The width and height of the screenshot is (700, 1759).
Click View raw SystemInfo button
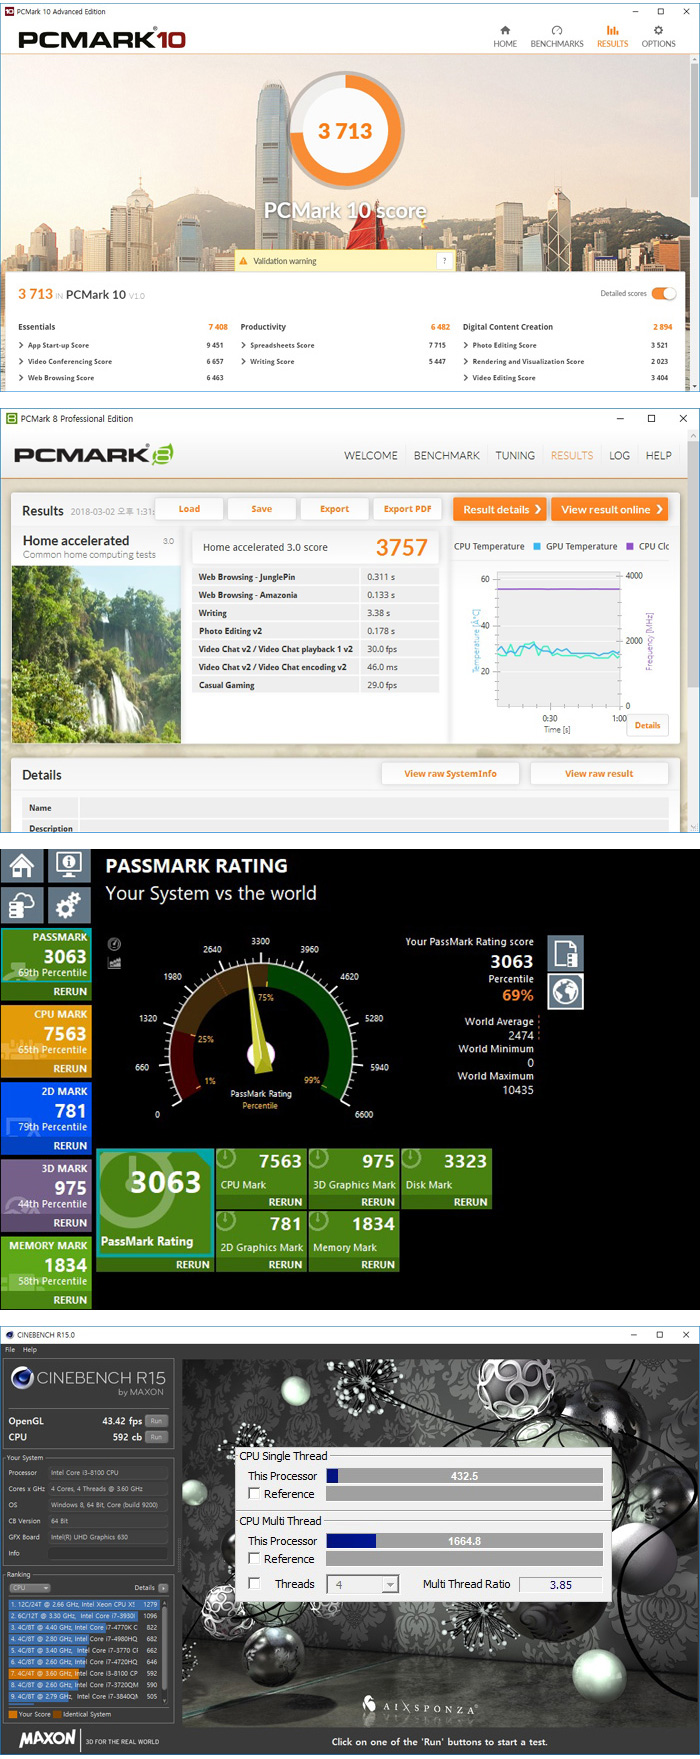451,774
